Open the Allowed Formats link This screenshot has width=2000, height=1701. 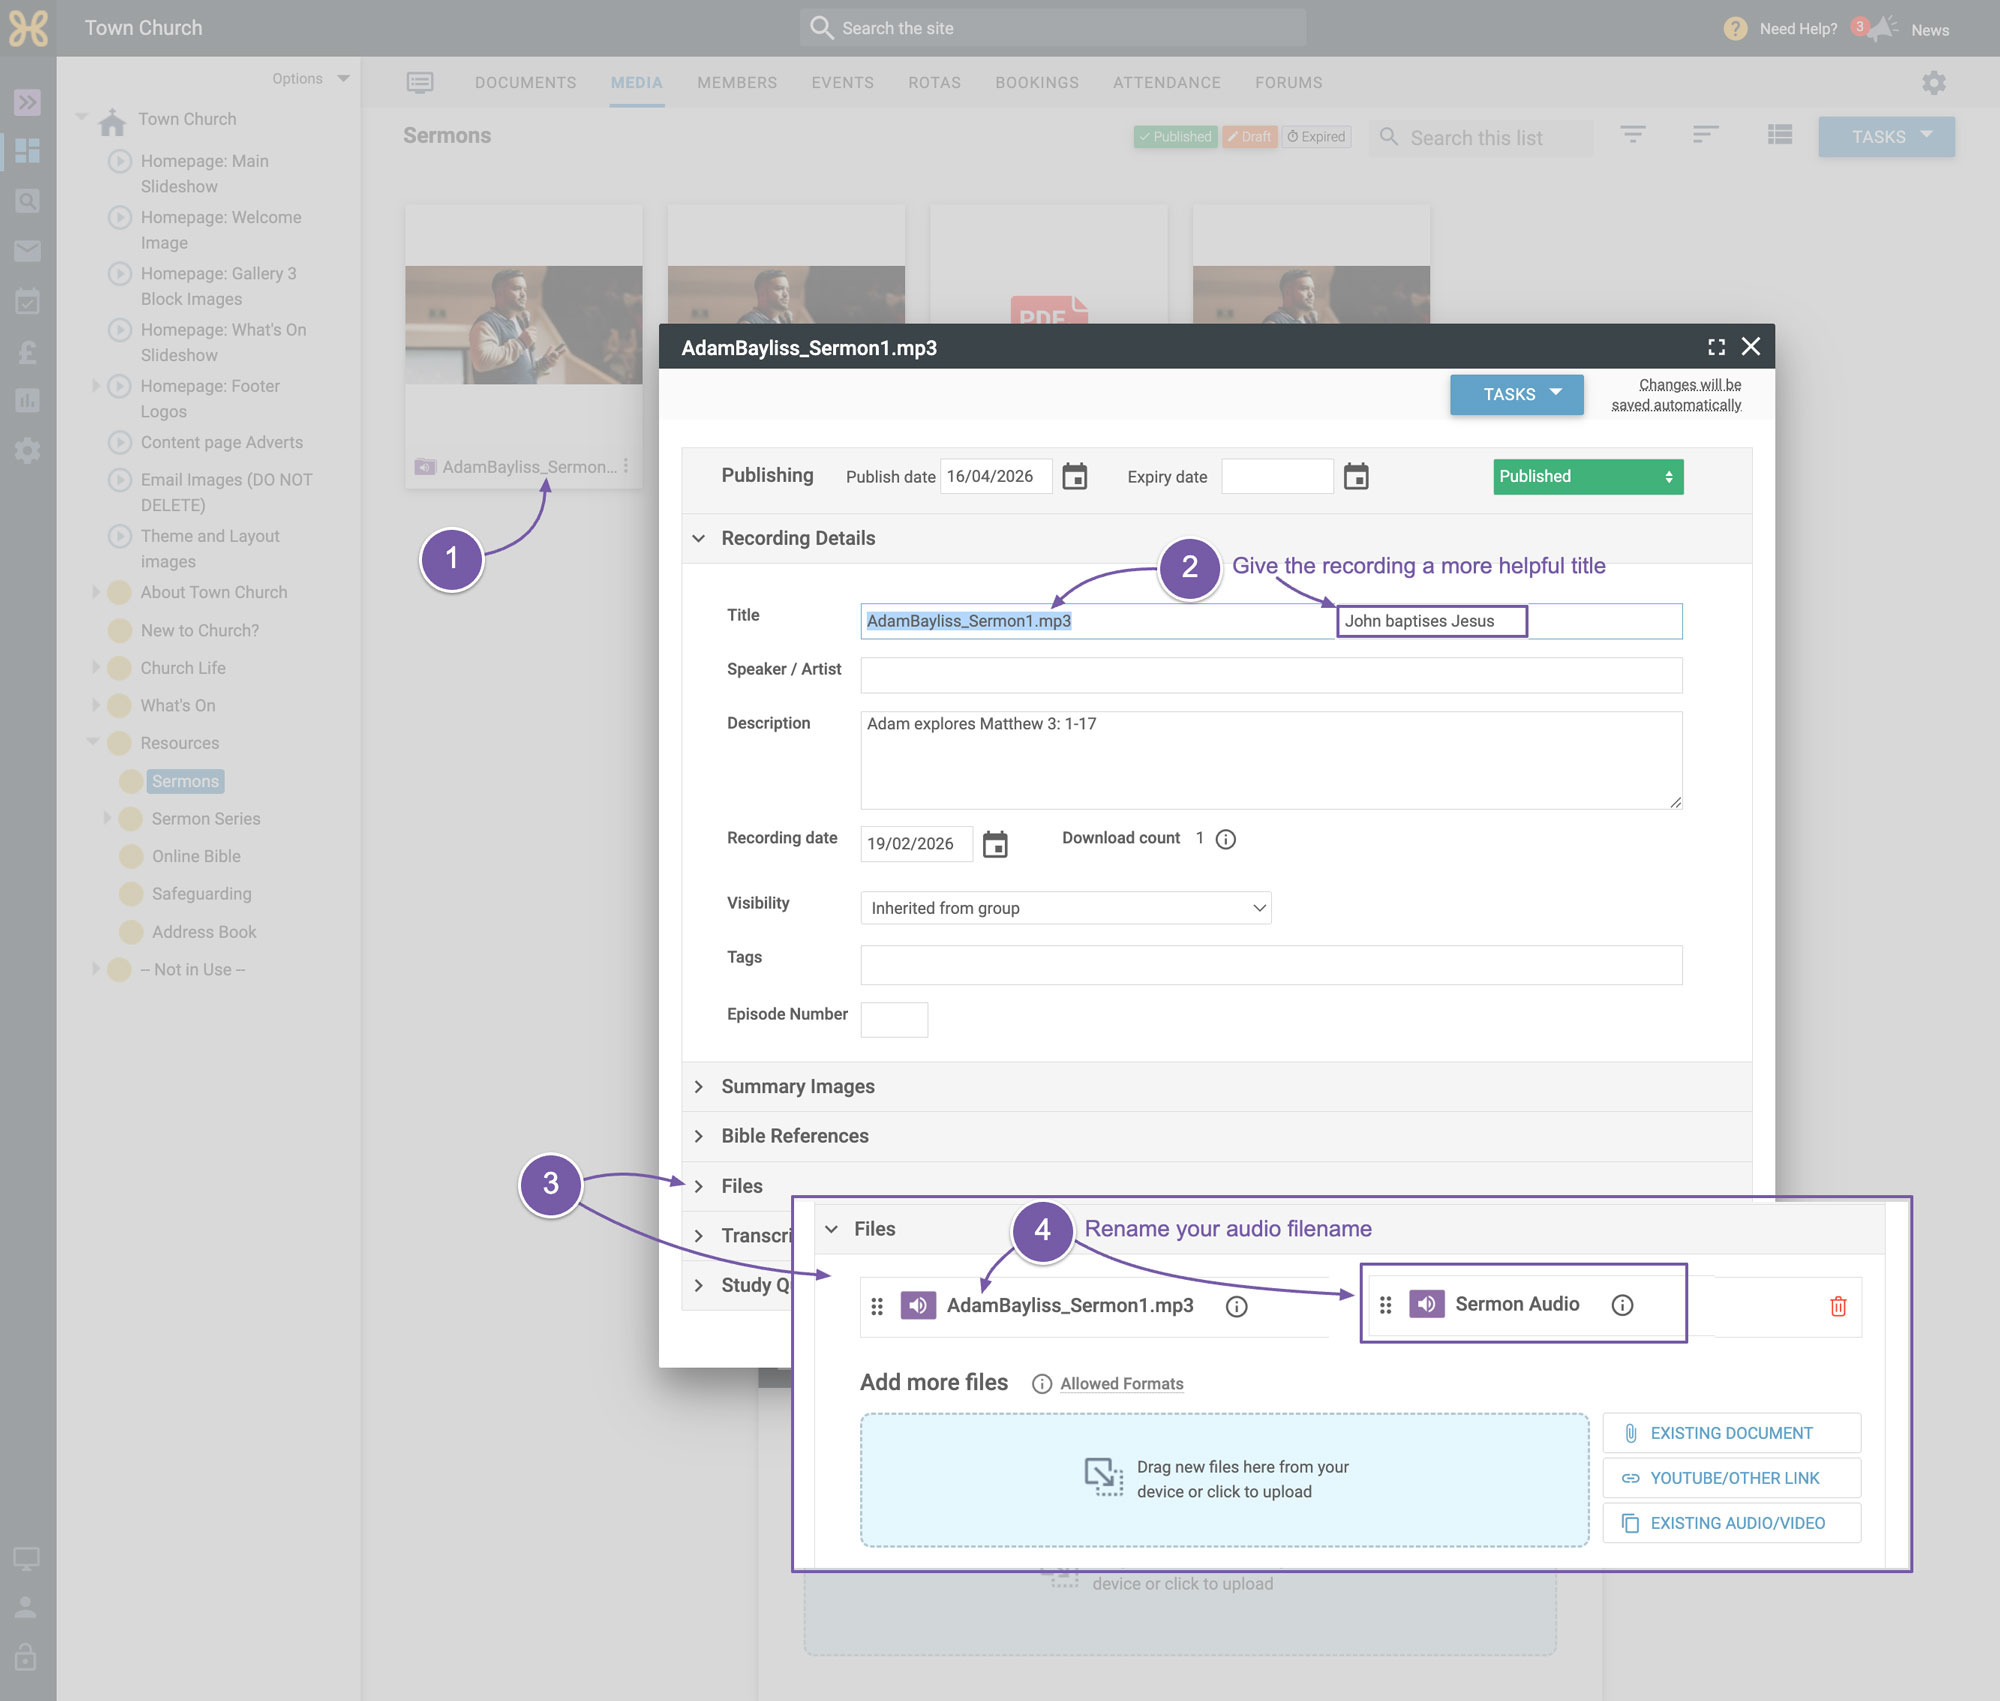click(1121, 1384)
